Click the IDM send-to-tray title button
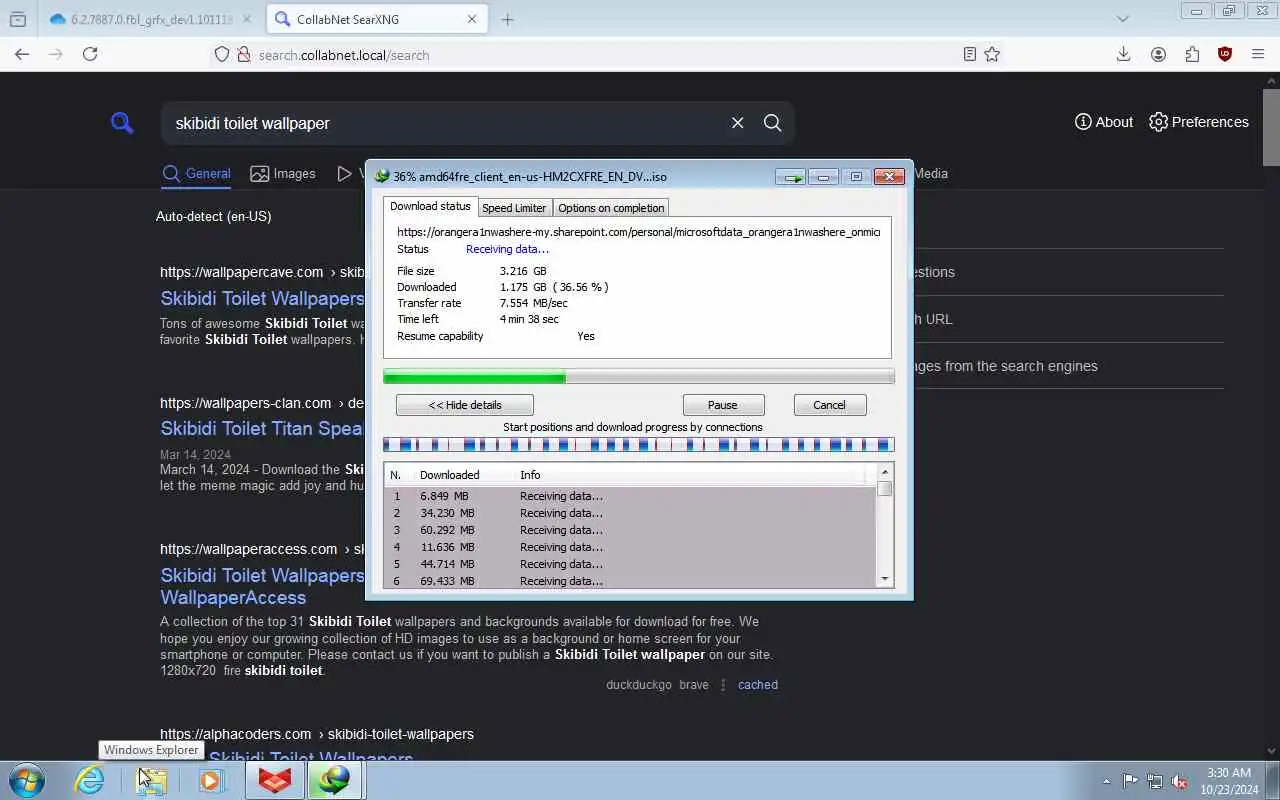 click(790, 177)
